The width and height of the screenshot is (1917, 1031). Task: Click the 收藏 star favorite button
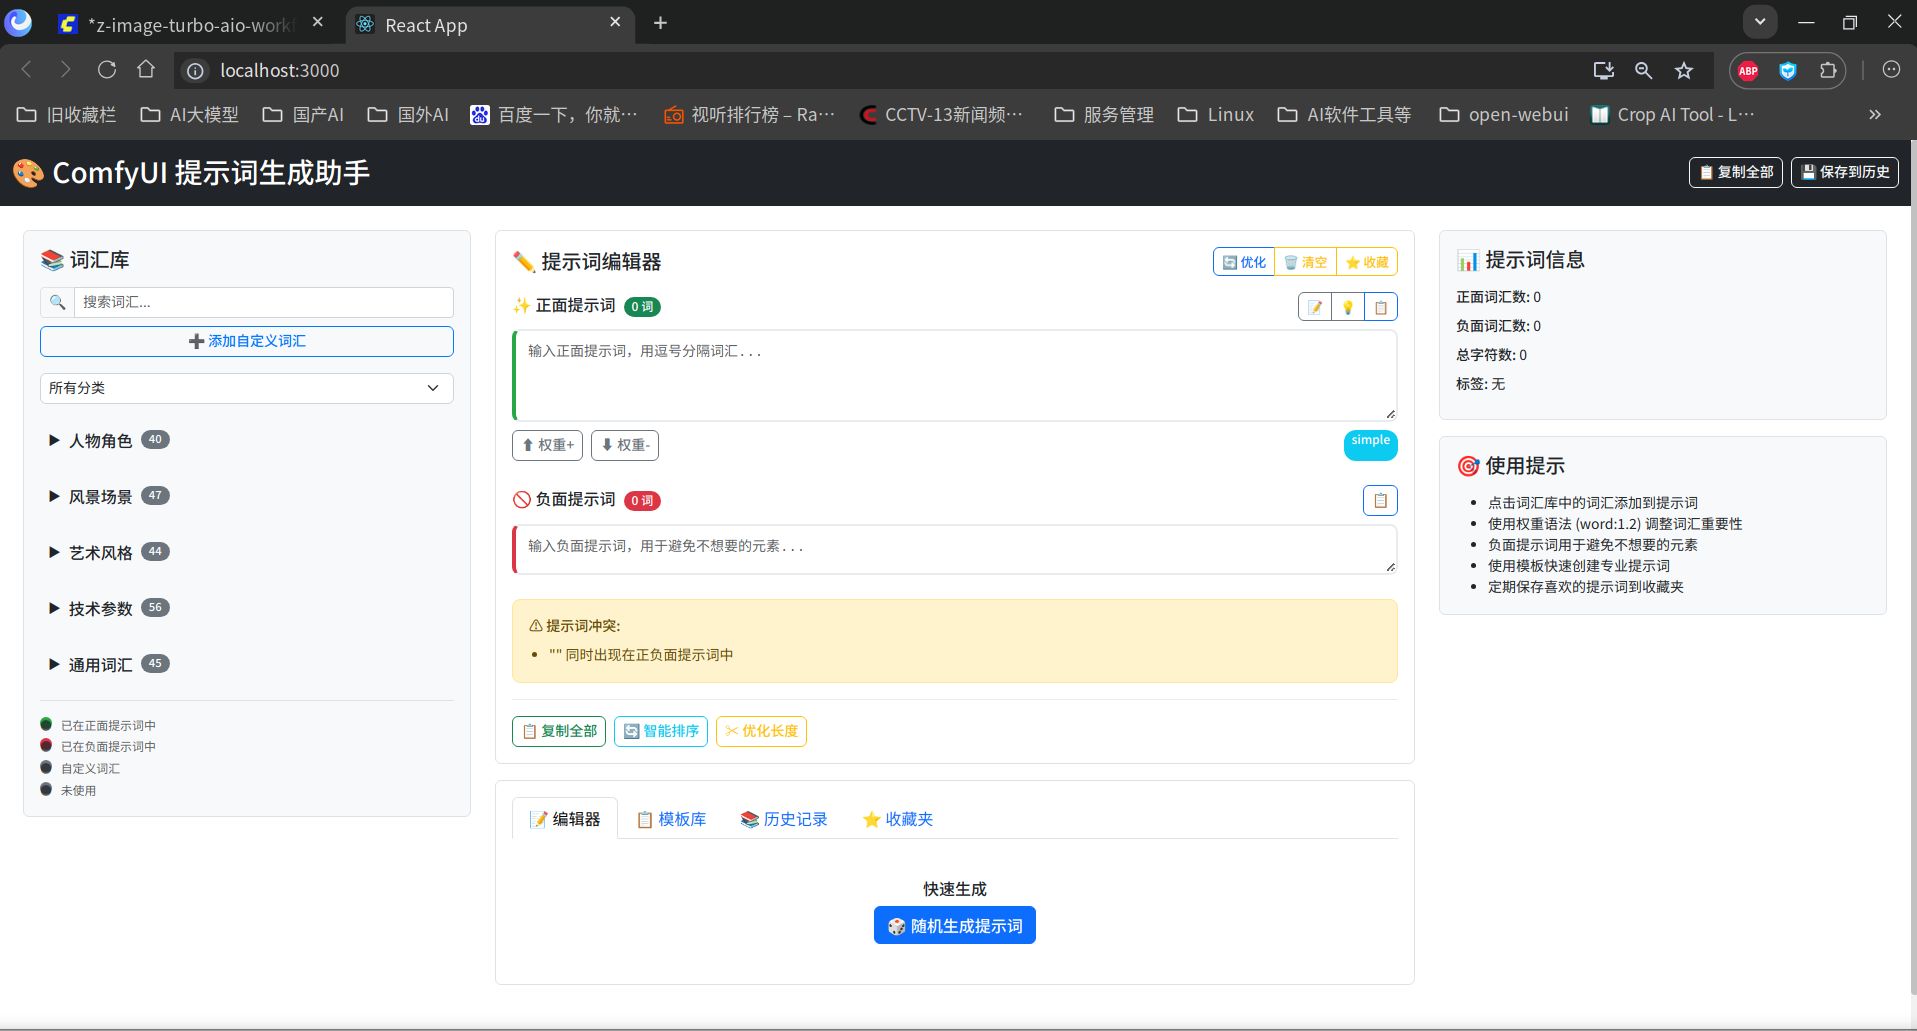(1367, 262)
